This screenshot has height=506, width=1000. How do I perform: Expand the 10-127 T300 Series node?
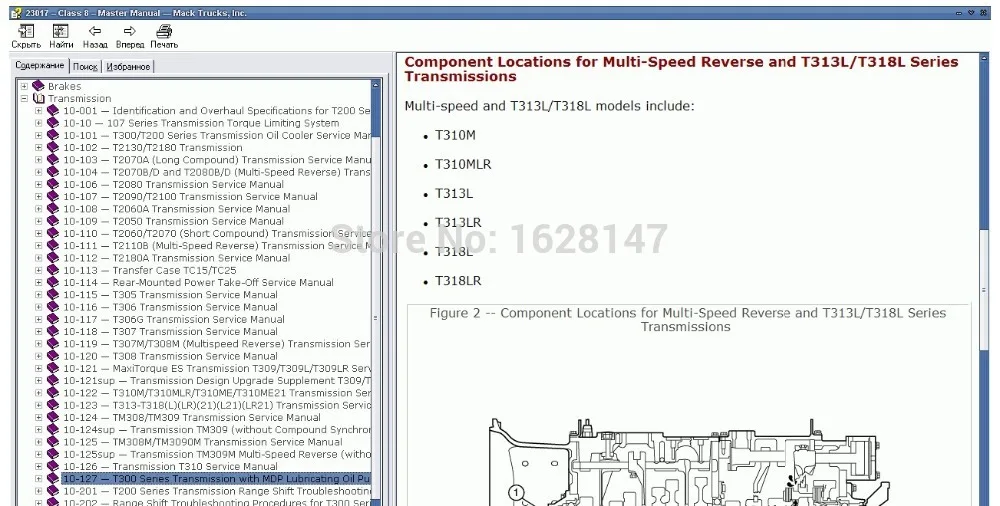pos(38,479)
